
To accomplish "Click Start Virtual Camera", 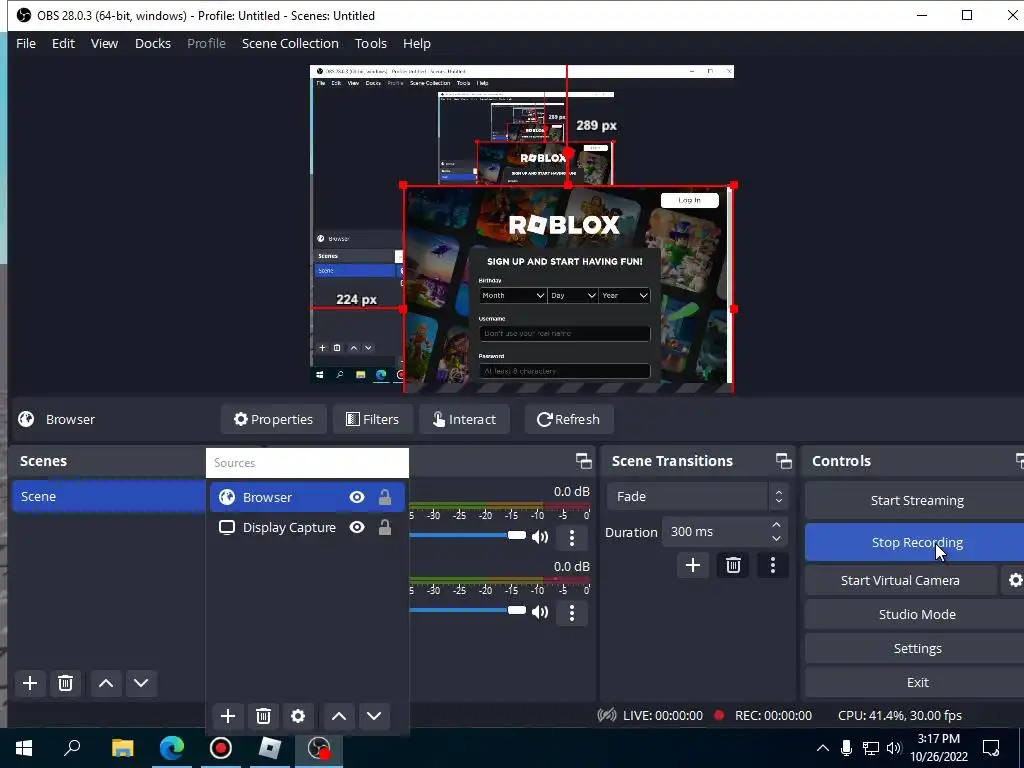I will (900, 580).
